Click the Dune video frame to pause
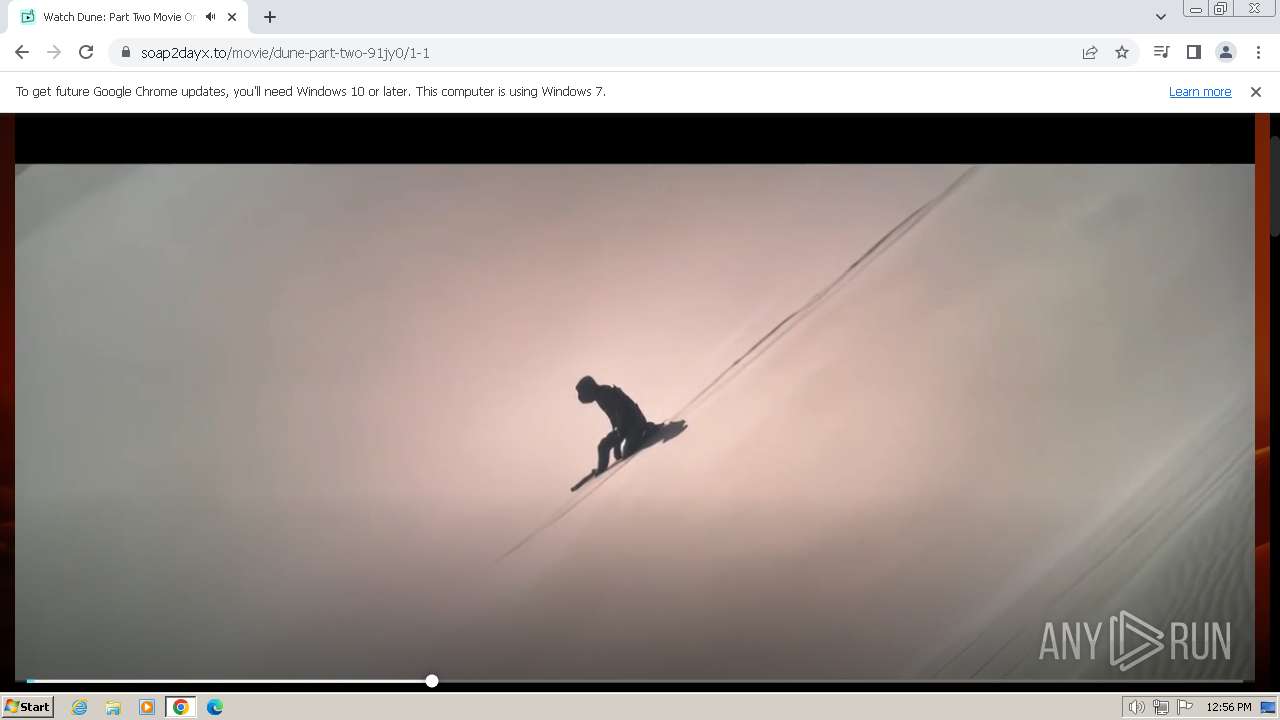Image resolution: width=1280 pixels, height=720 pixels. pyautogui.click(x=634, y=420)
